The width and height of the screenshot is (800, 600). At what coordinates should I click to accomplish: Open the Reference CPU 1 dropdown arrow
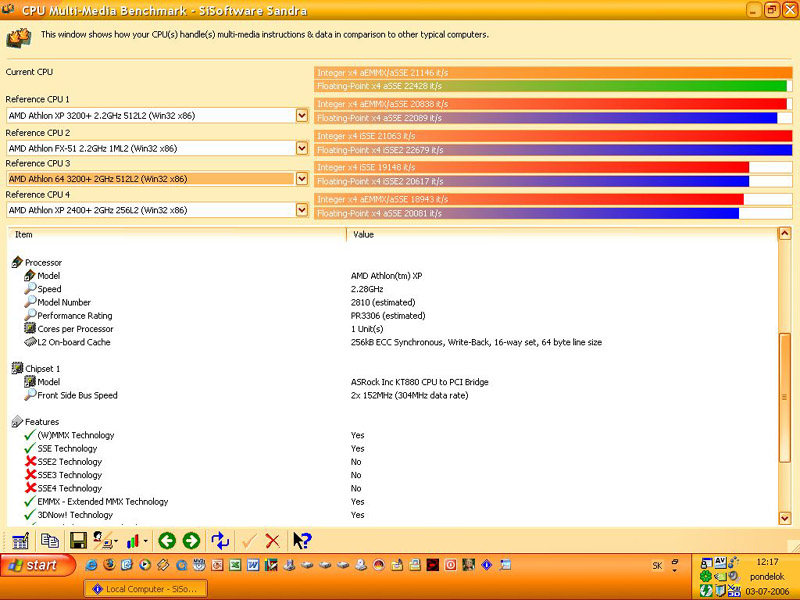(x=302, y=115)
